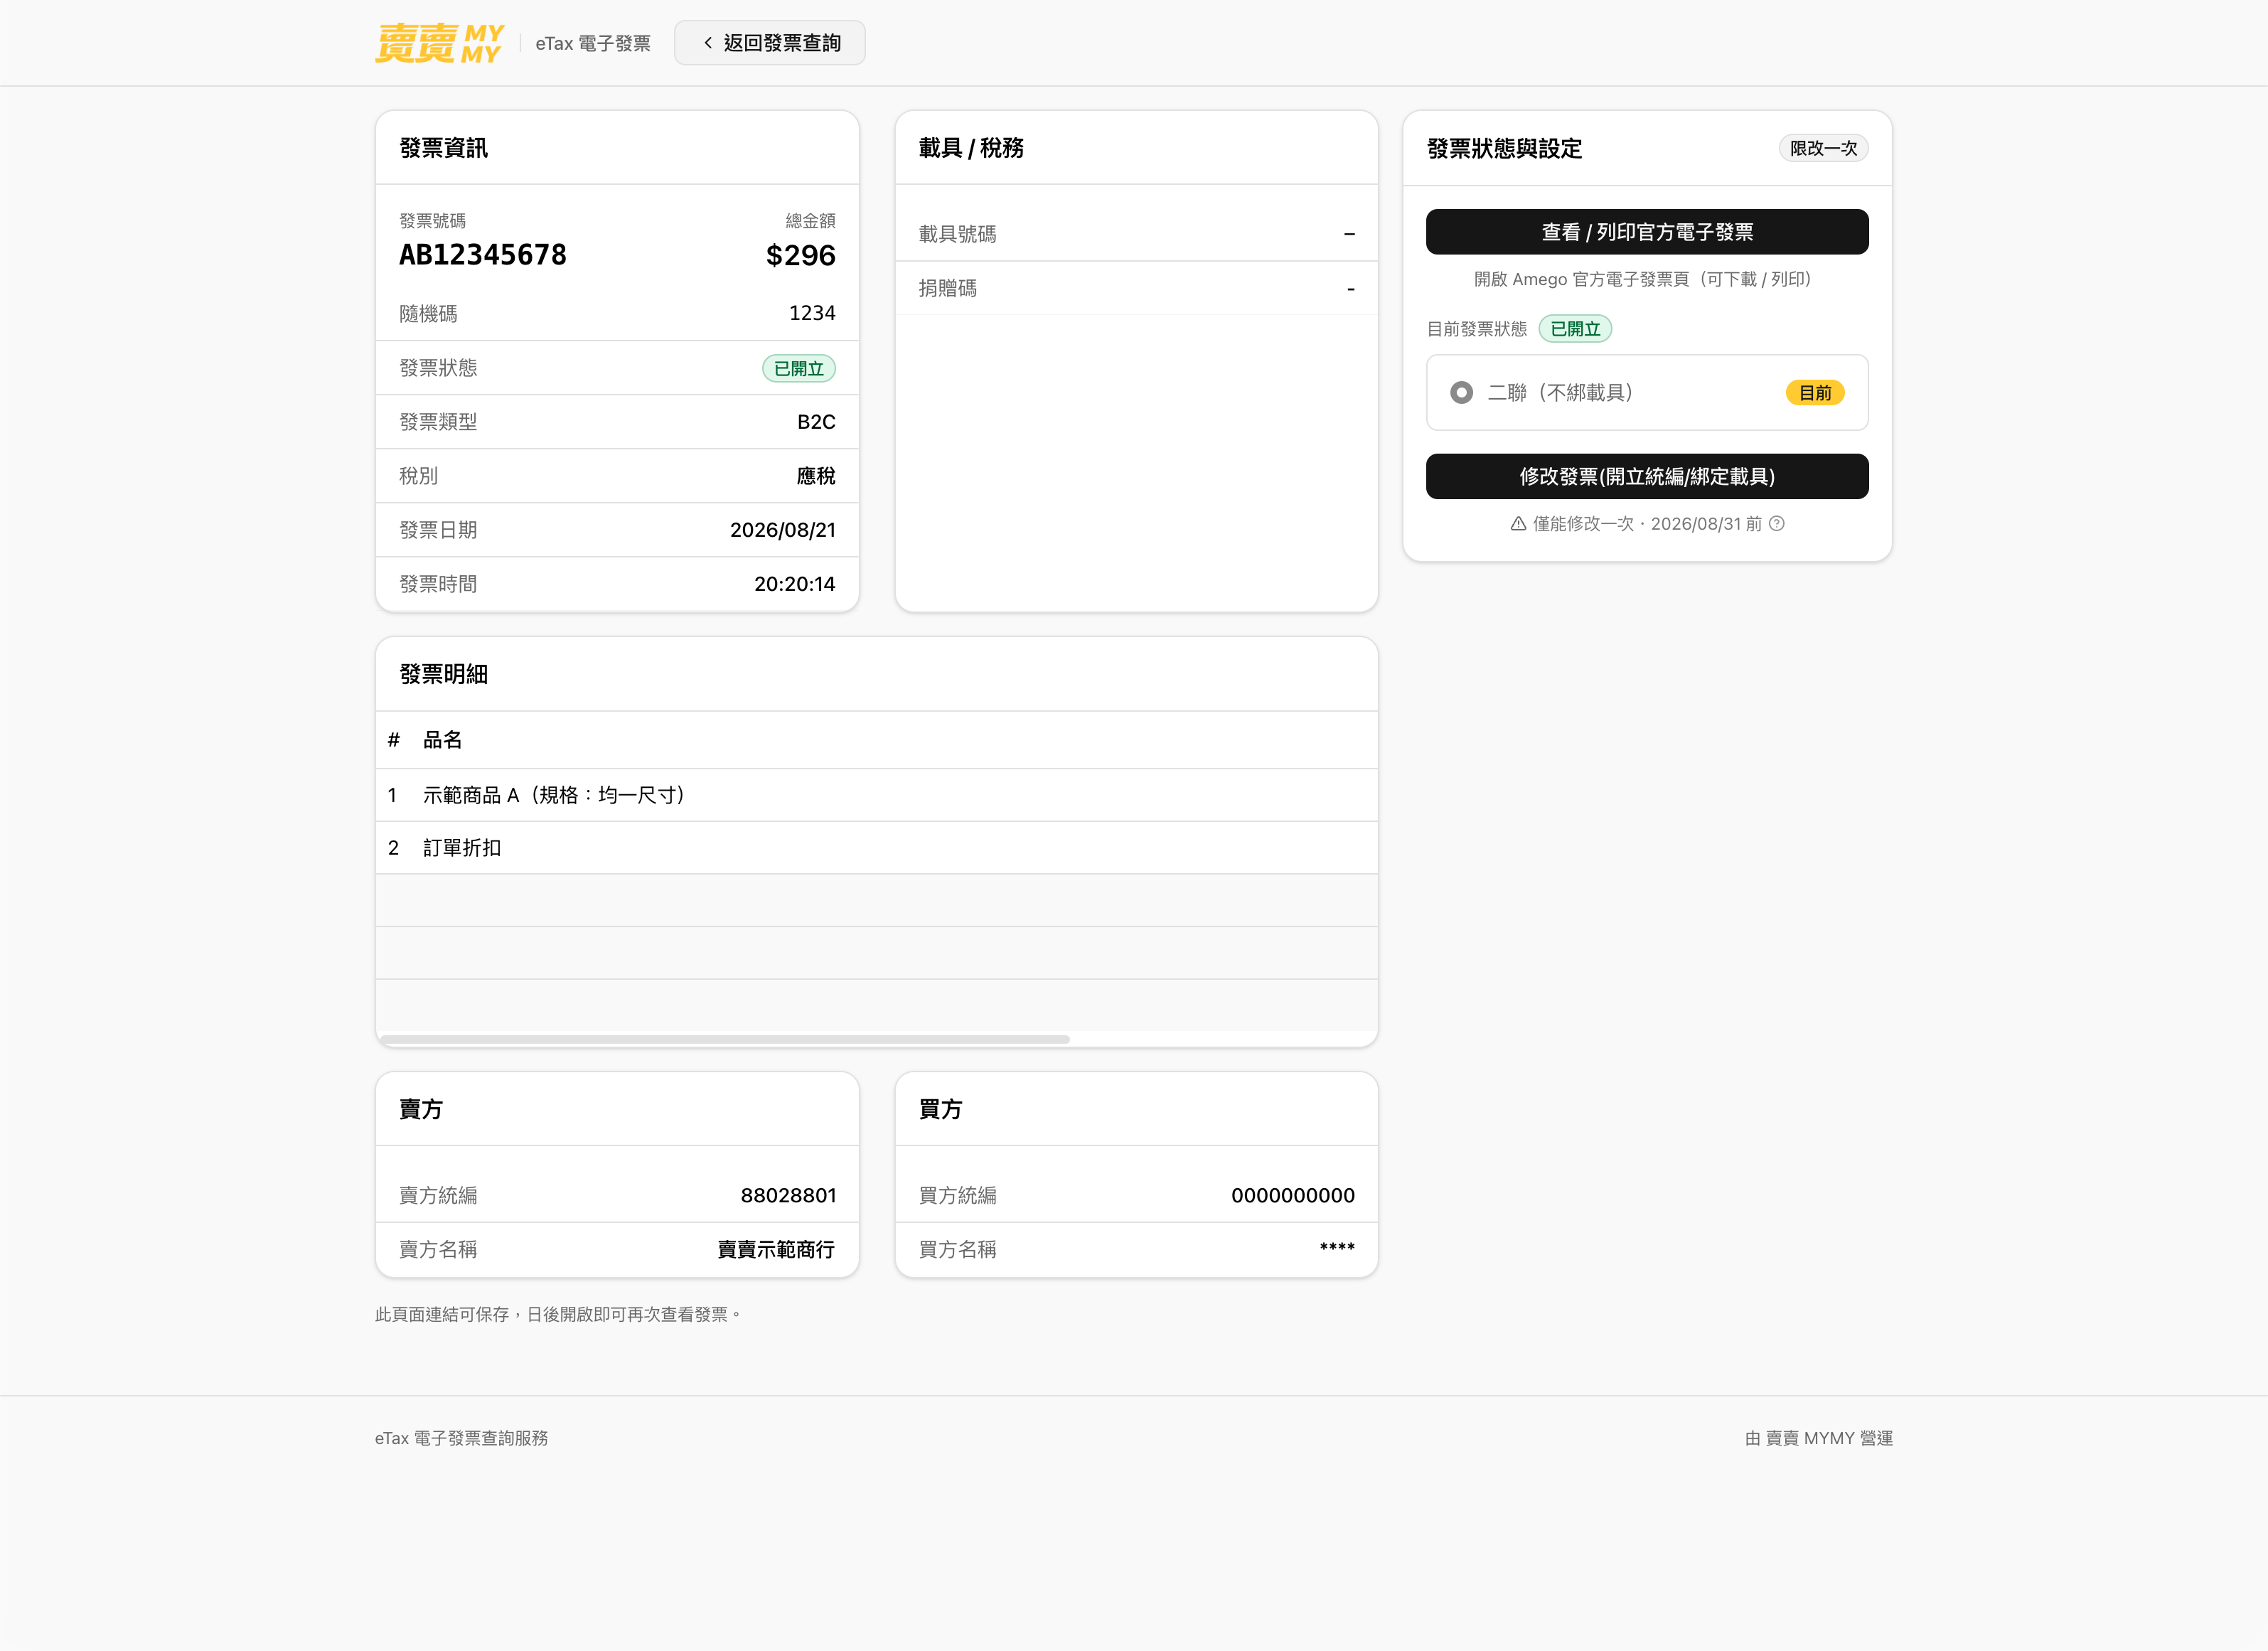Screen dimensions: 2268x1651
Task: Click invoice number AB12345678
Action: 483,255
